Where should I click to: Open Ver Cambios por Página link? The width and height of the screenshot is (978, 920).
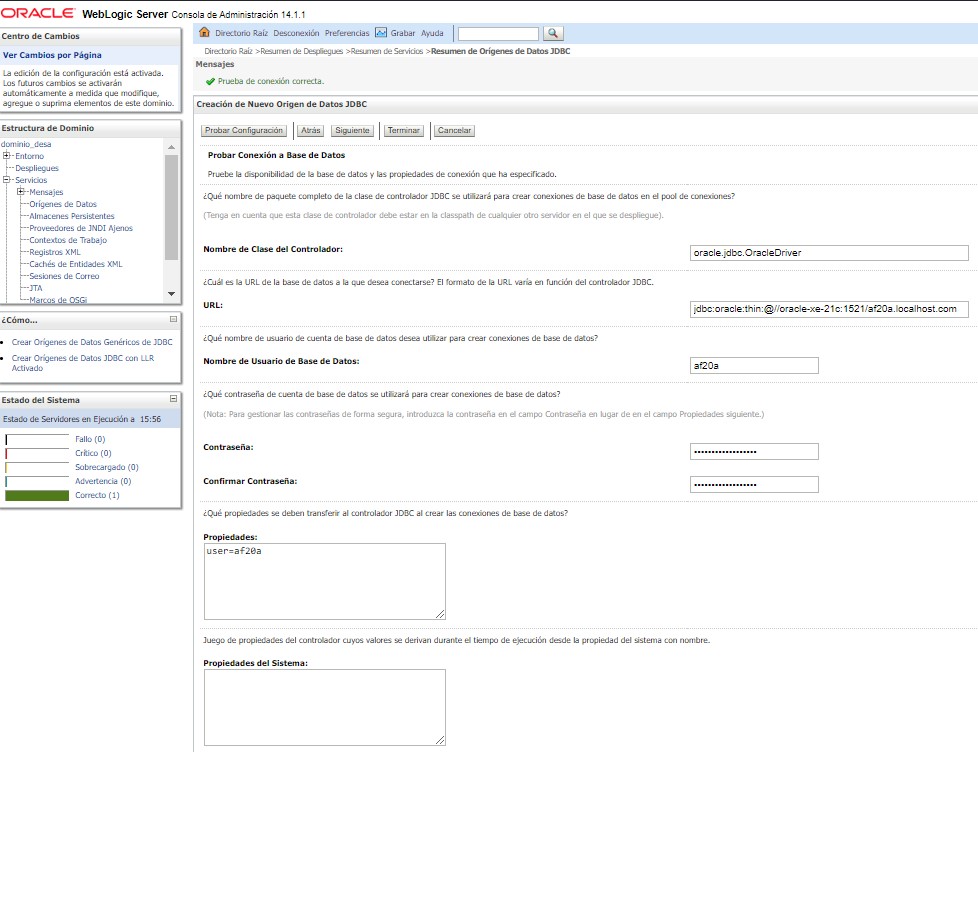pyautogui.click(x=52, y=55)
